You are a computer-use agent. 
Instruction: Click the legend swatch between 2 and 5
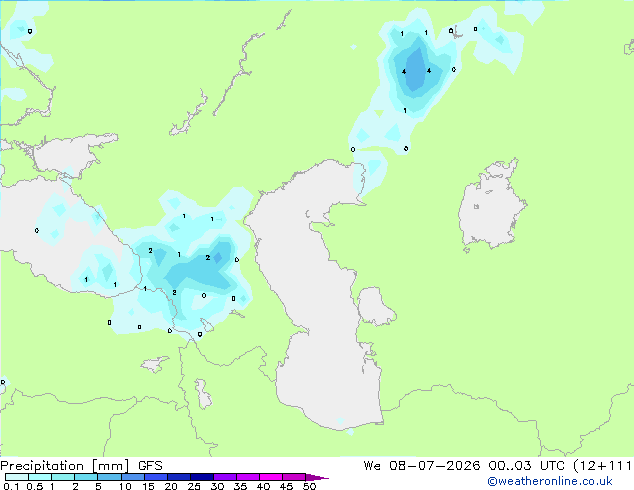(86, 477)
